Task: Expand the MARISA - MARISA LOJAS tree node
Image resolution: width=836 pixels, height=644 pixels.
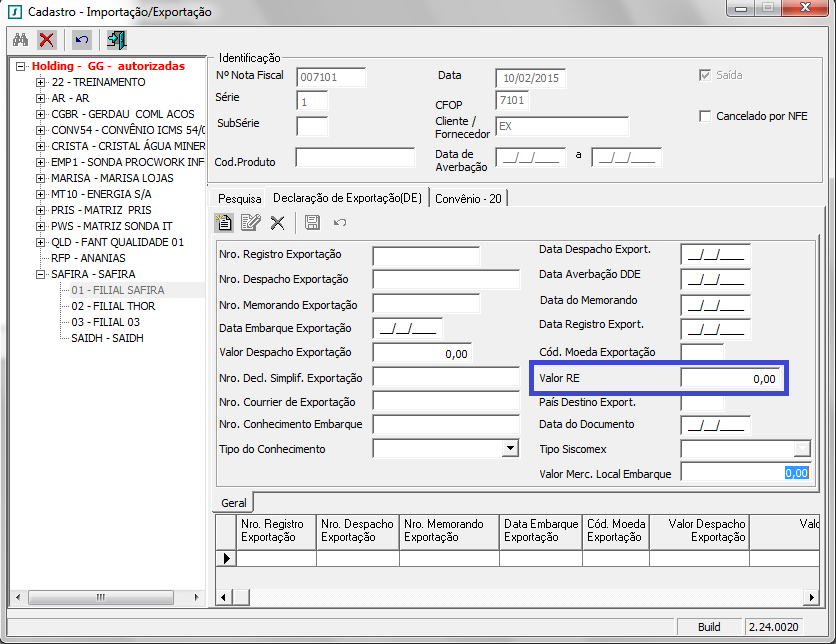Action: (x=41, y=178)
